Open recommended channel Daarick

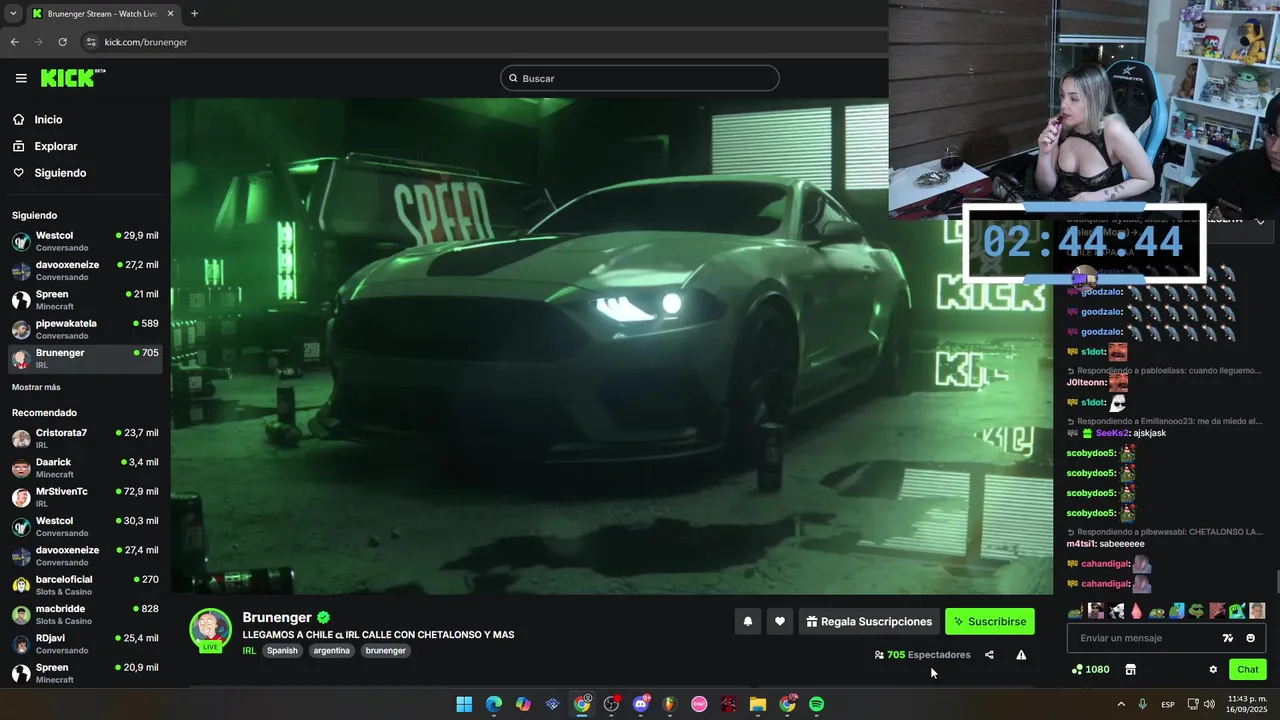85,468
